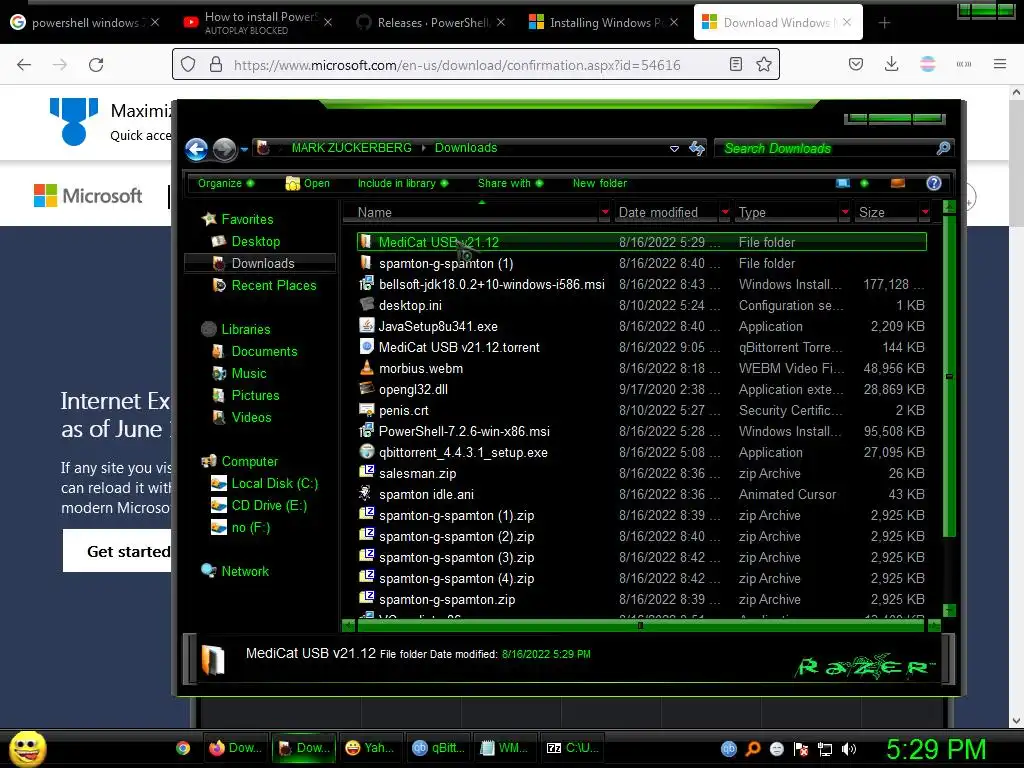The height and width of the screenshot is (768, 1024).
Task: Select Desktop under Favorites
Action: (246, 242)
